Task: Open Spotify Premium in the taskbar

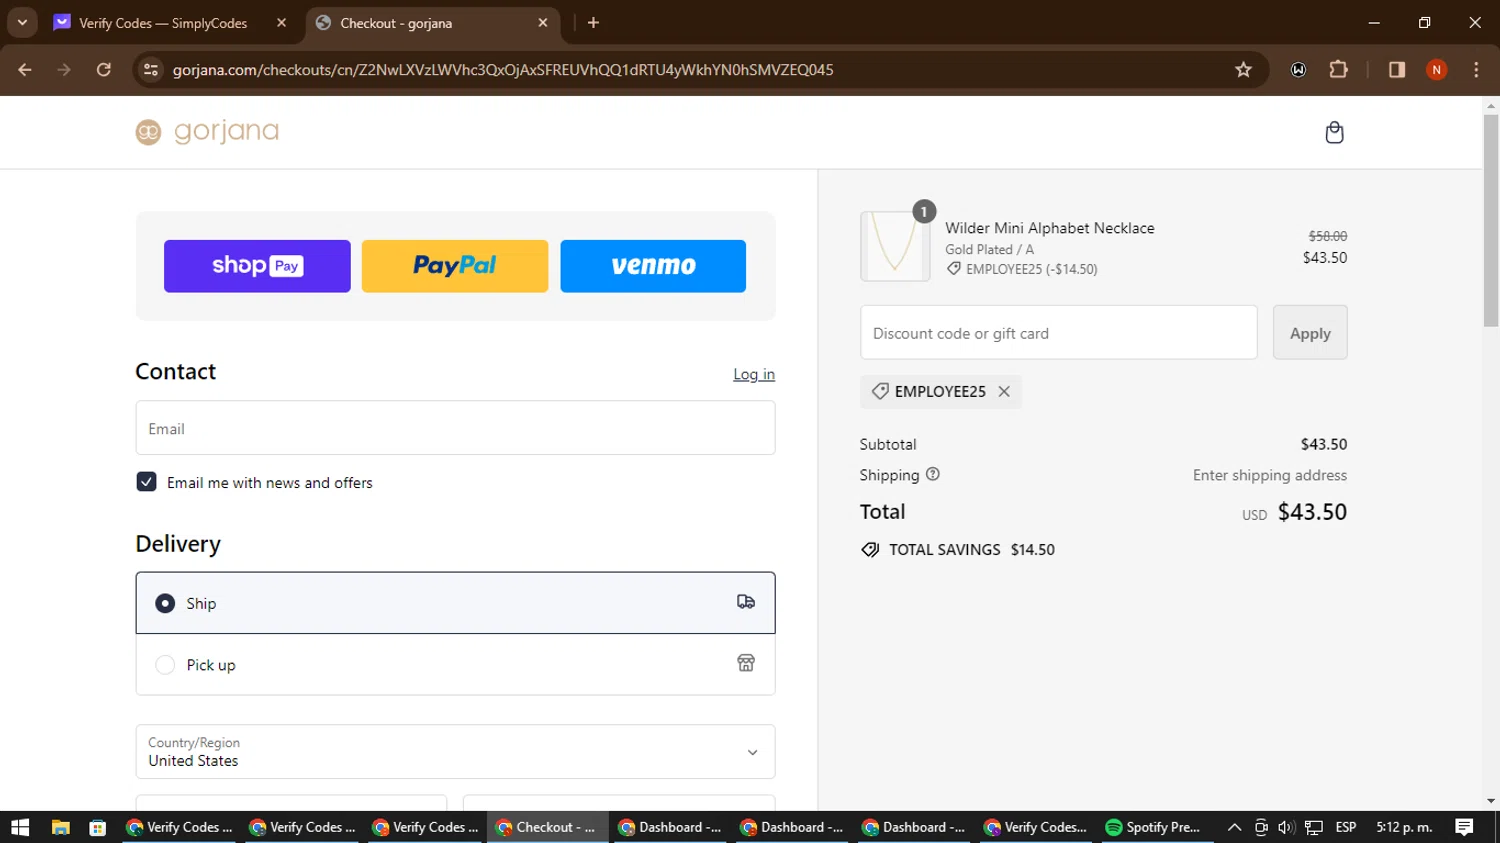Action: coord(1154,827)
